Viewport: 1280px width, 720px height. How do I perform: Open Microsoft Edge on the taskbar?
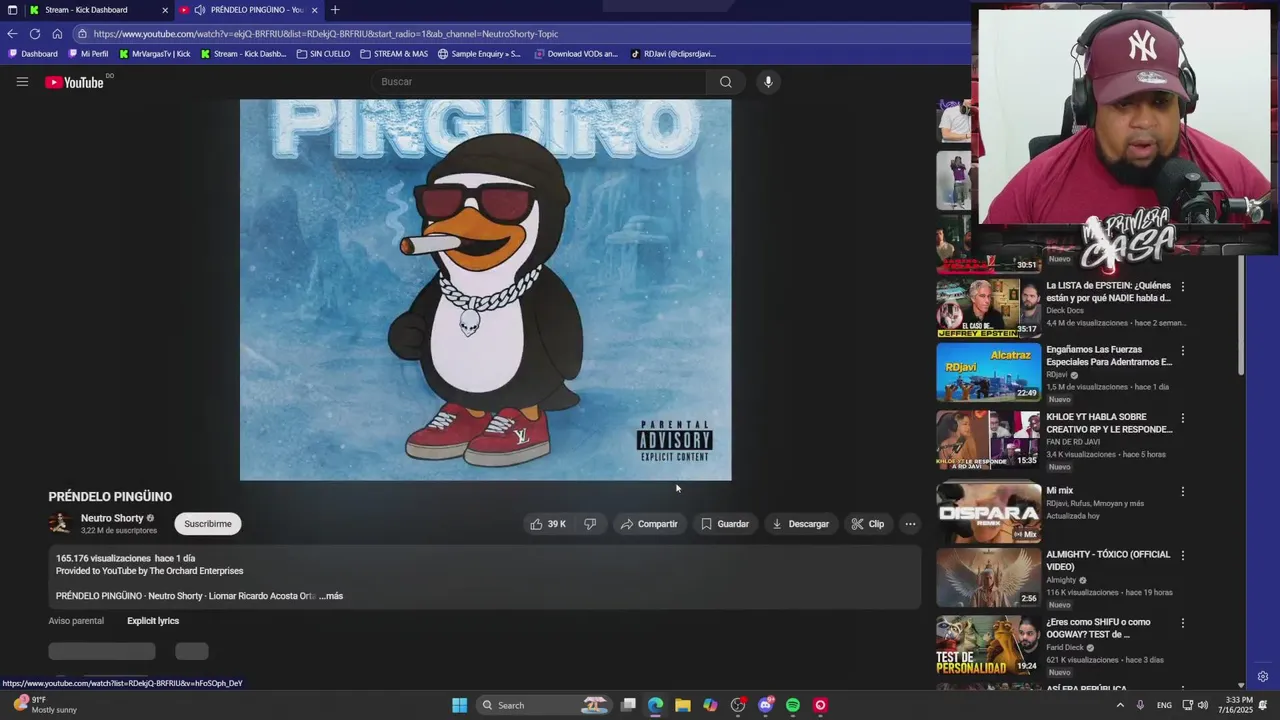[655, 705]
